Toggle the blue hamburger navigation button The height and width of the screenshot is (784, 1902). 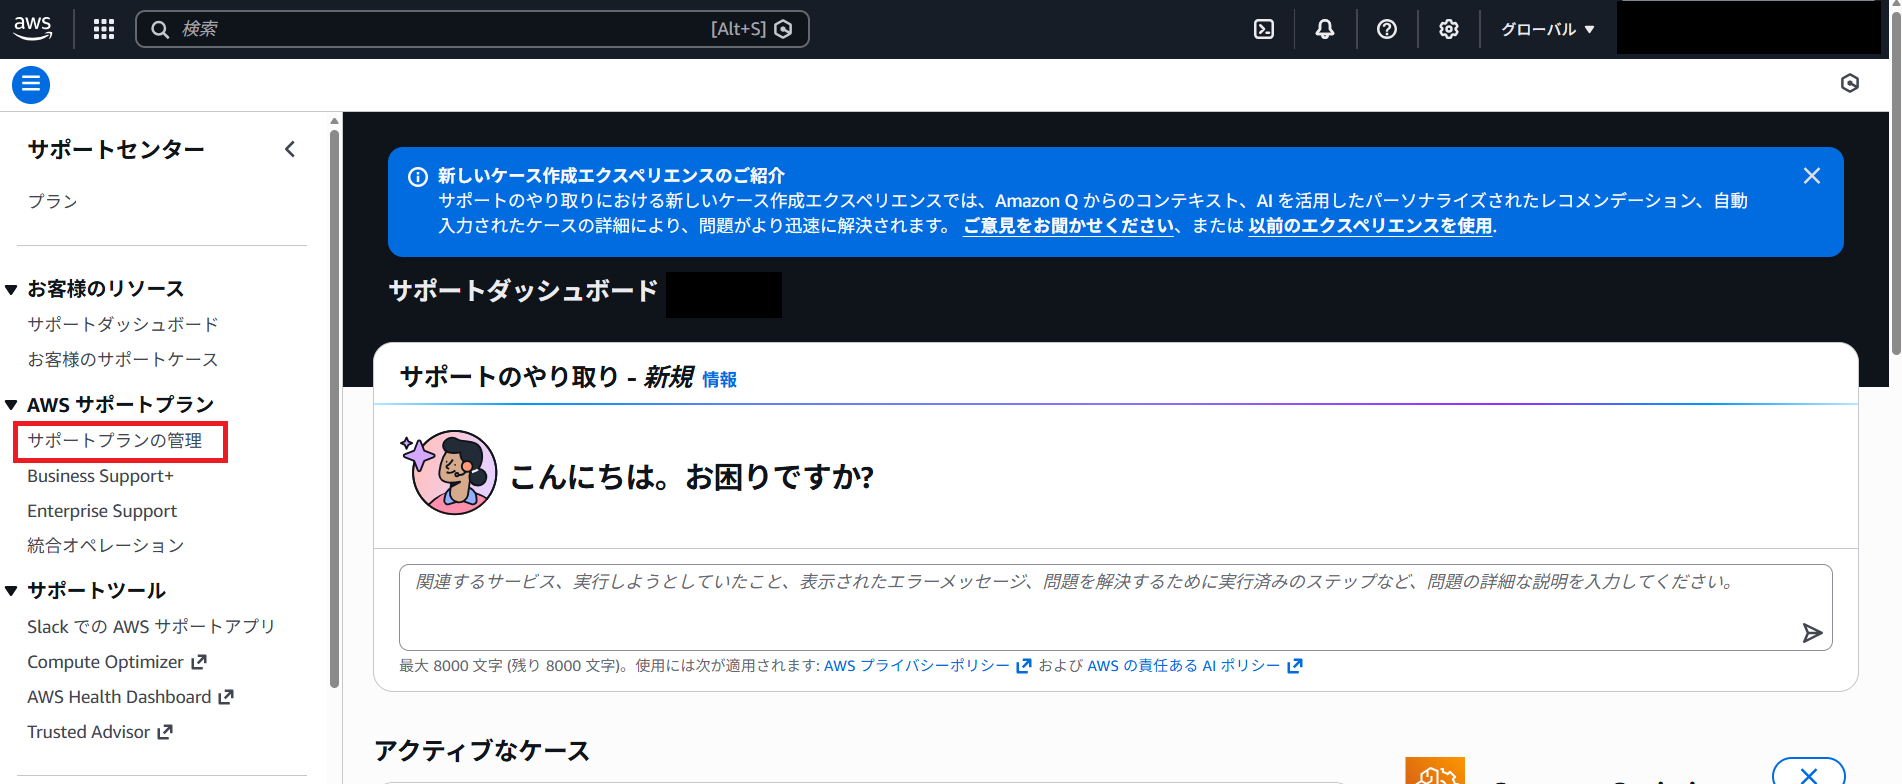coord(31,85)
